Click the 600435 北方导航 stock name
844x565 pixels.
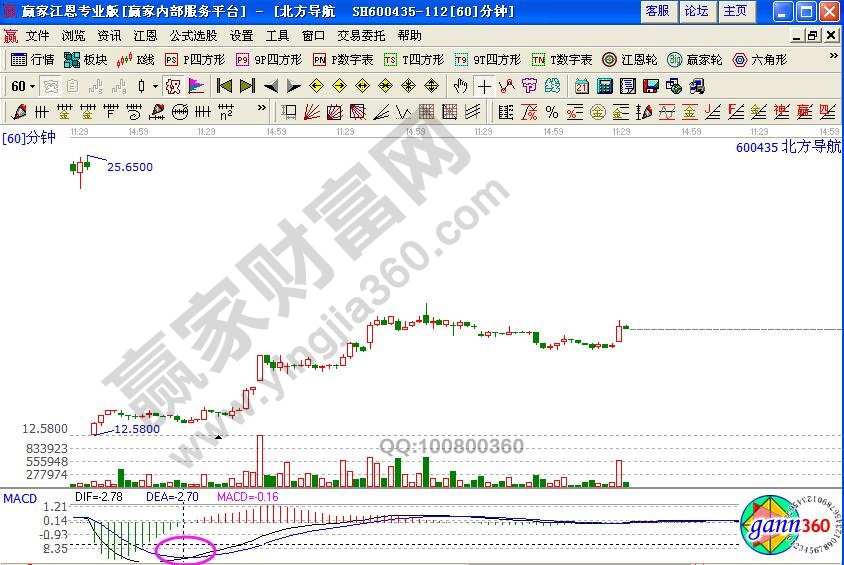pos(788,146)
